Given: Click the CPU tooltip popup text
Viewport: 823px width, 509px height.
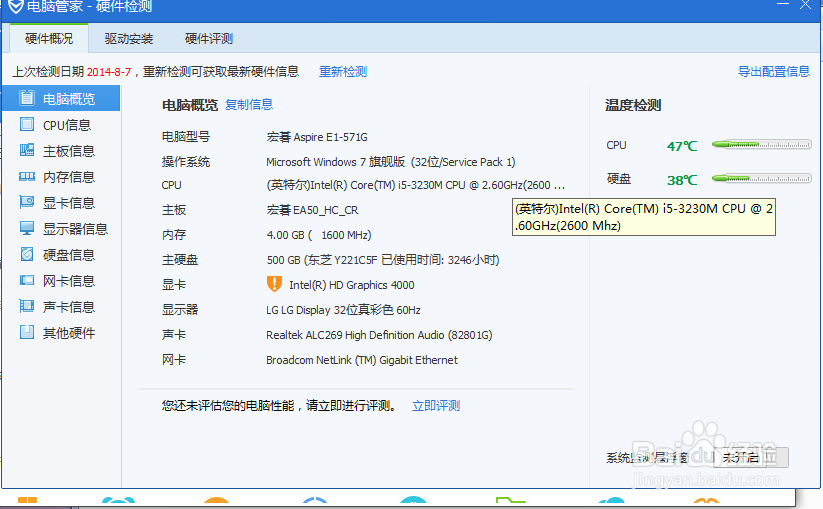Looking at the screenshot, I should tap(644, 217).
